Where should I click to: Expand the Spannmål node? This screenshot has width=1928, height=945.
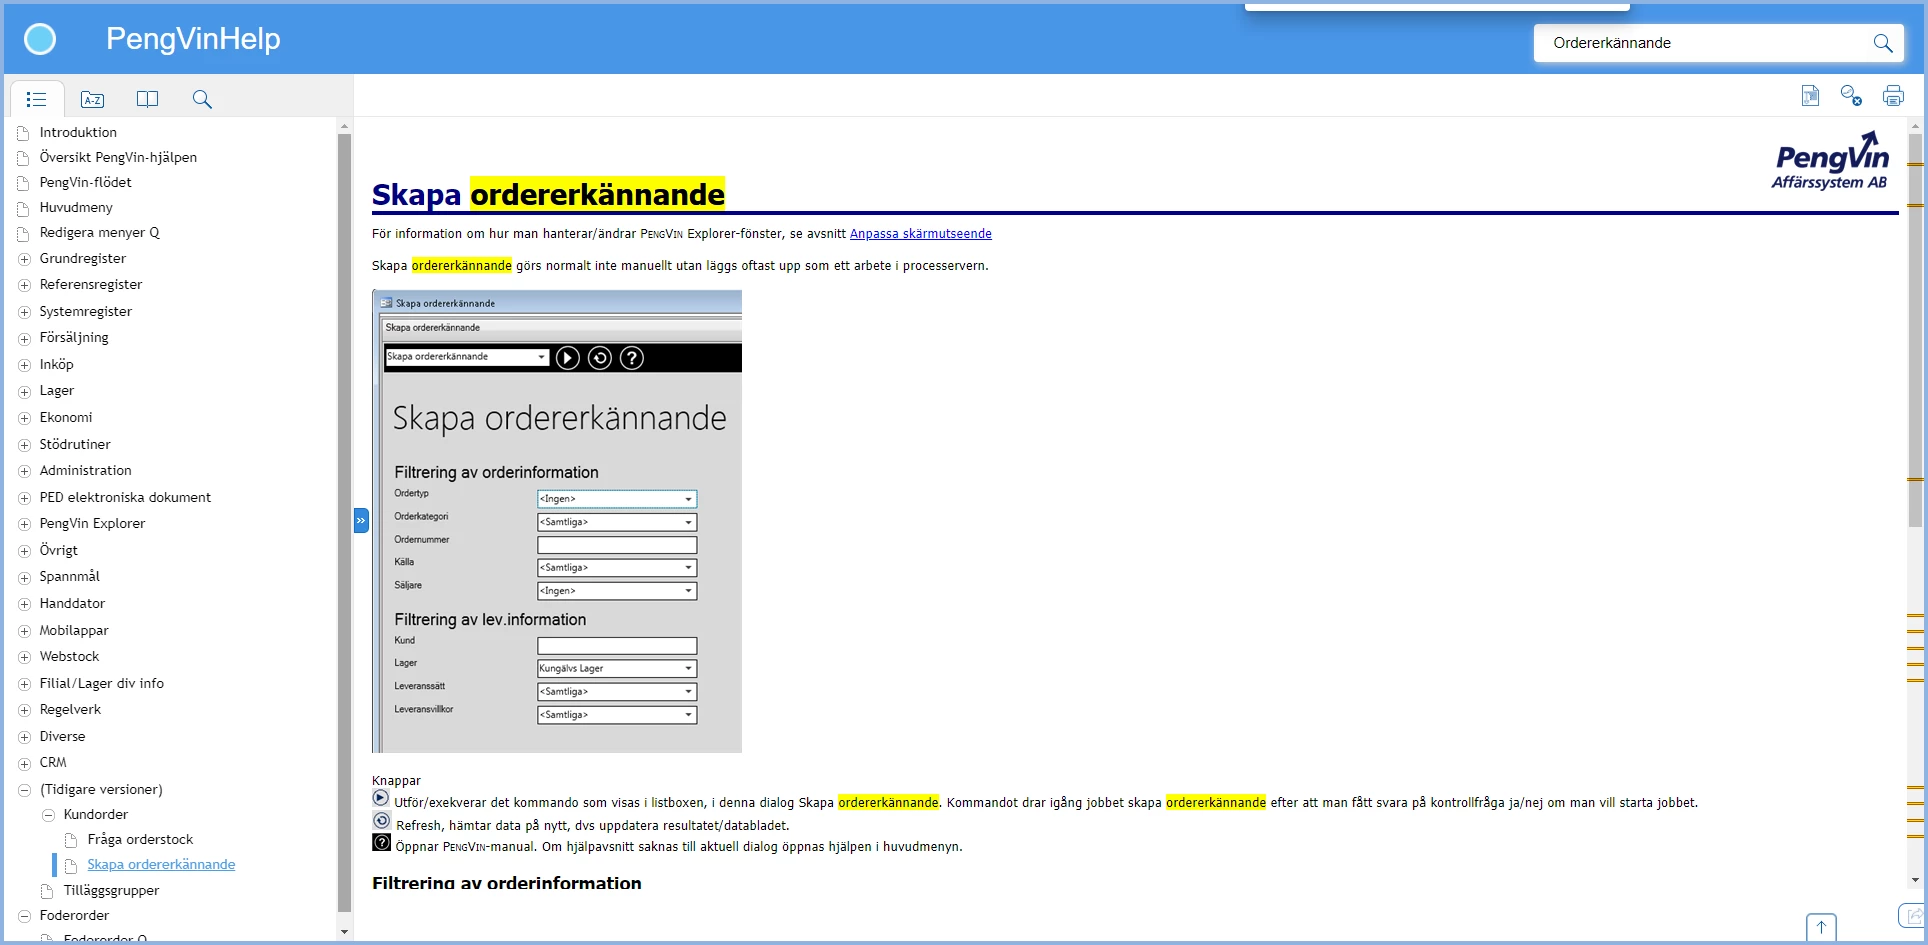[x=25, y=577]
